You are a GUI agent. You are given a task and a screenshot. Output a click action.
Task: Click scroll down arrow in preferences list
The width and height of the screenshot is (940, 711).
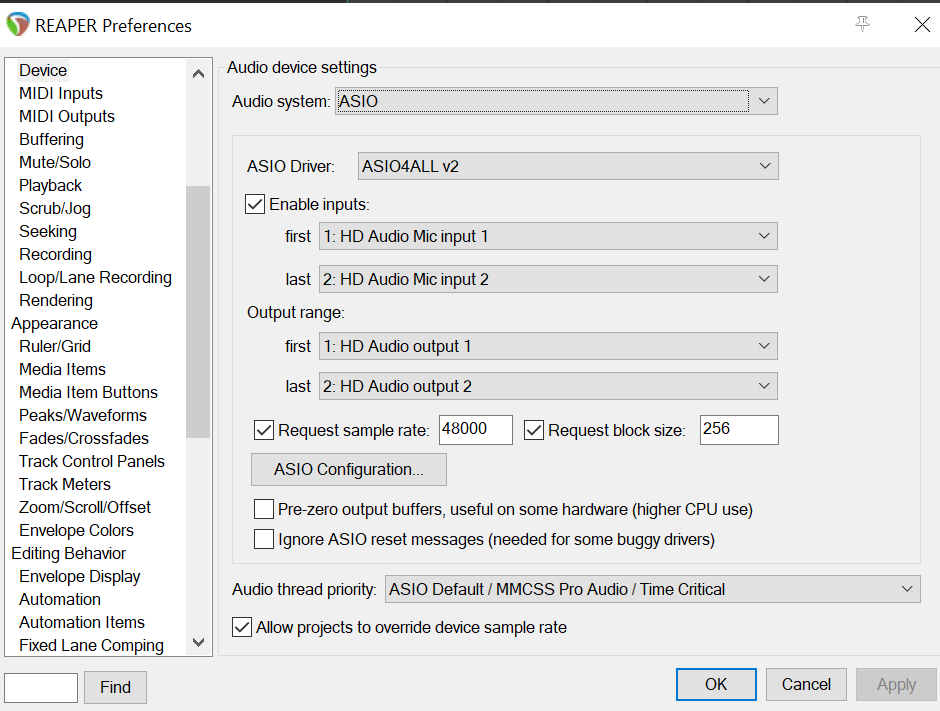point(198,642)
